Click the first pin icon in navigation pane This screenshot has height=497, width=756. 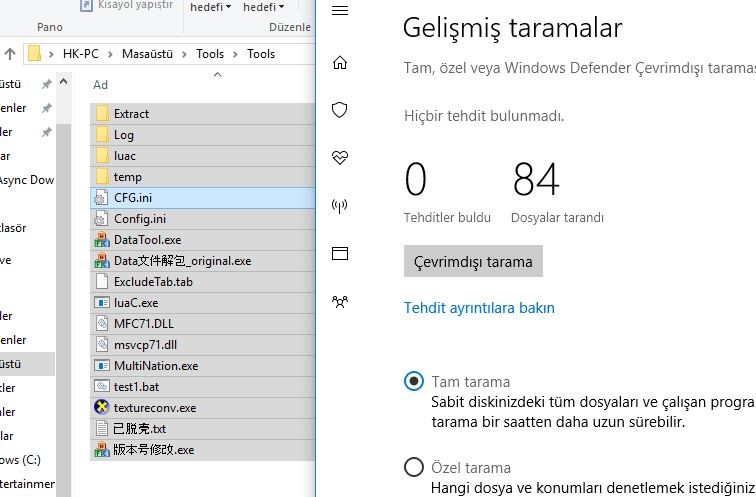click(46, 84)
